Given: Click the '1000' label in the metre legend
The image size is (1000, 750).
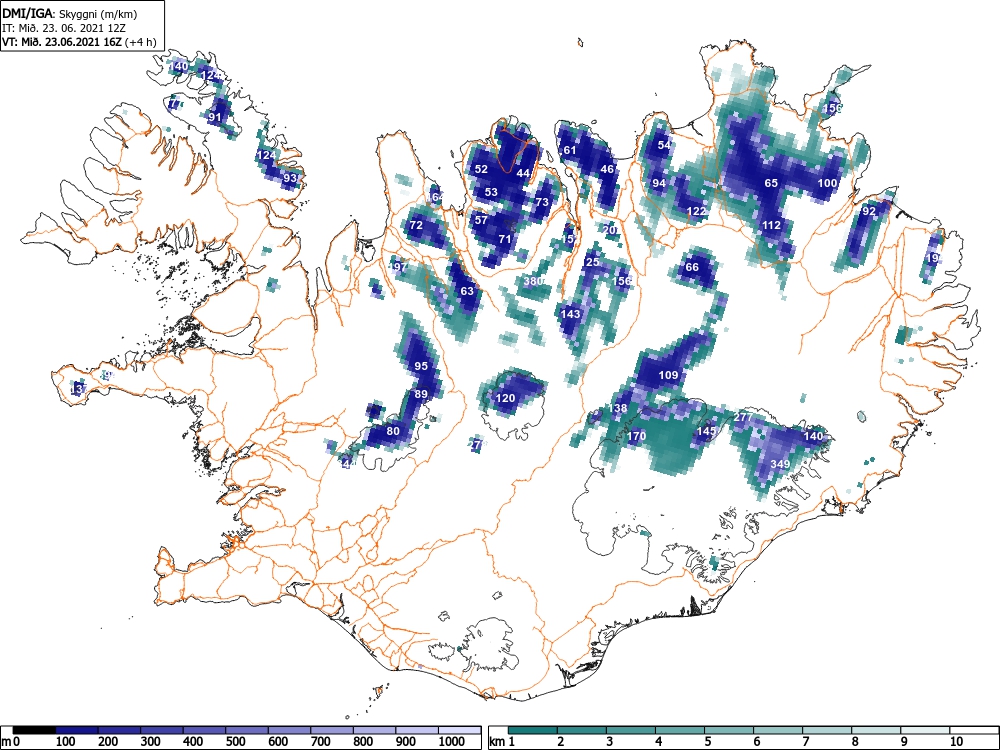Looking at the screenshot, I should tap(452, 741).
